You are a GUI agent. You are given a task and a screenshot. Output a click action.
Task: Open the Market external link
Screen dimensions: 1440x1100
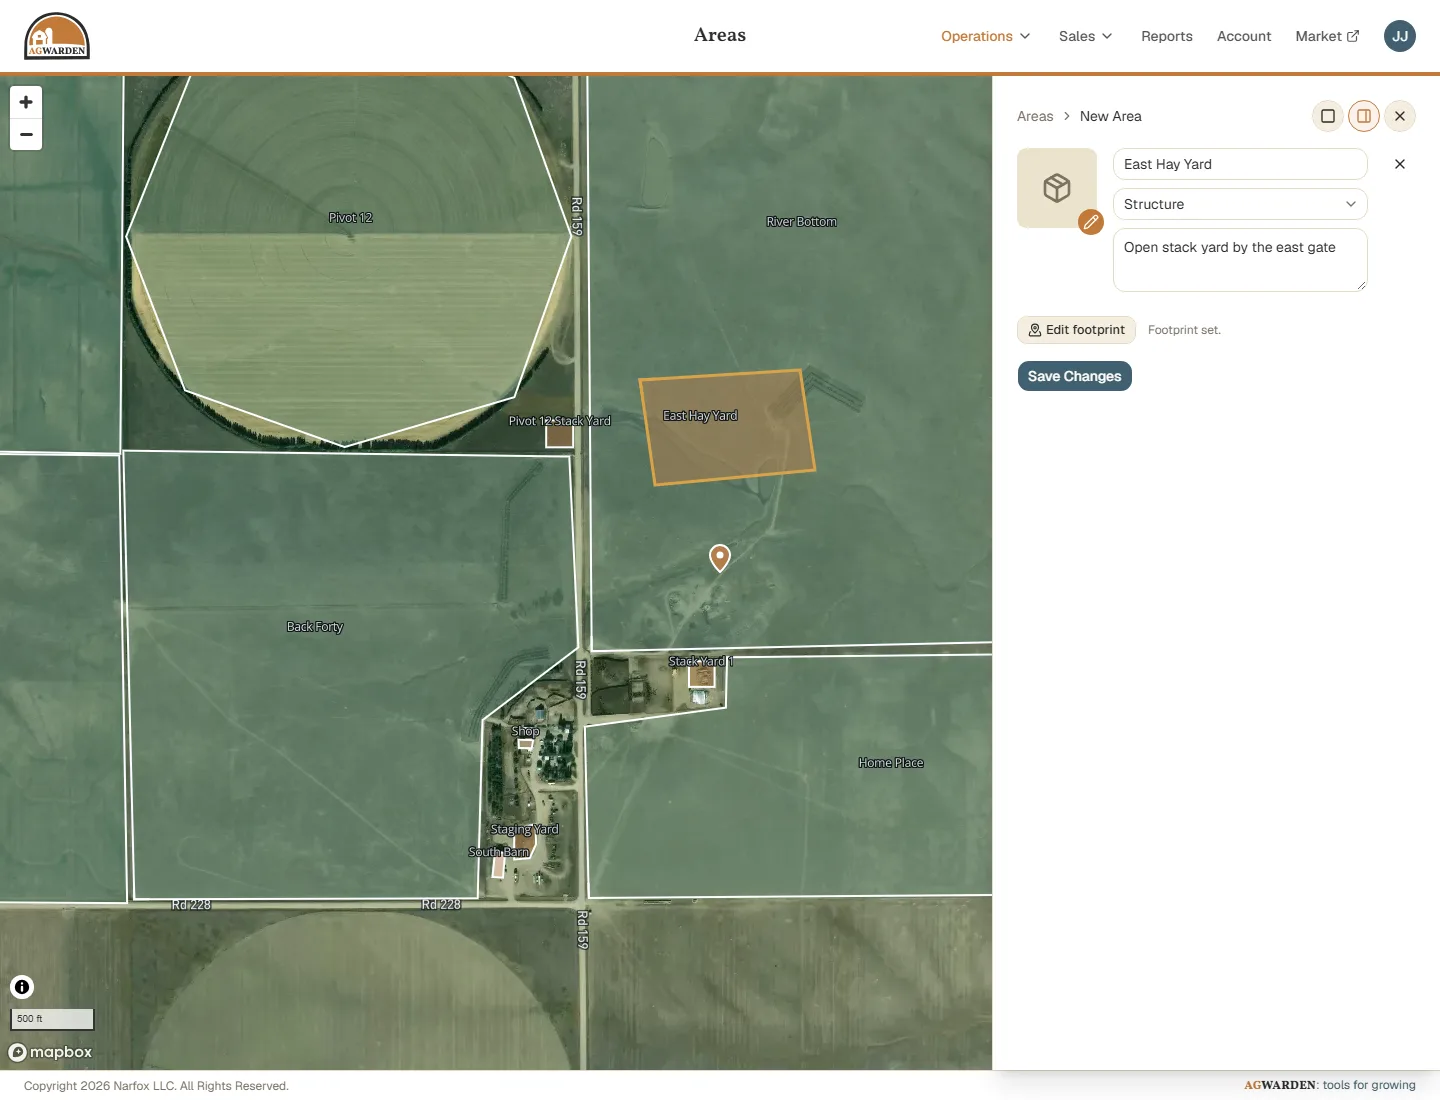pos(1327,36)
